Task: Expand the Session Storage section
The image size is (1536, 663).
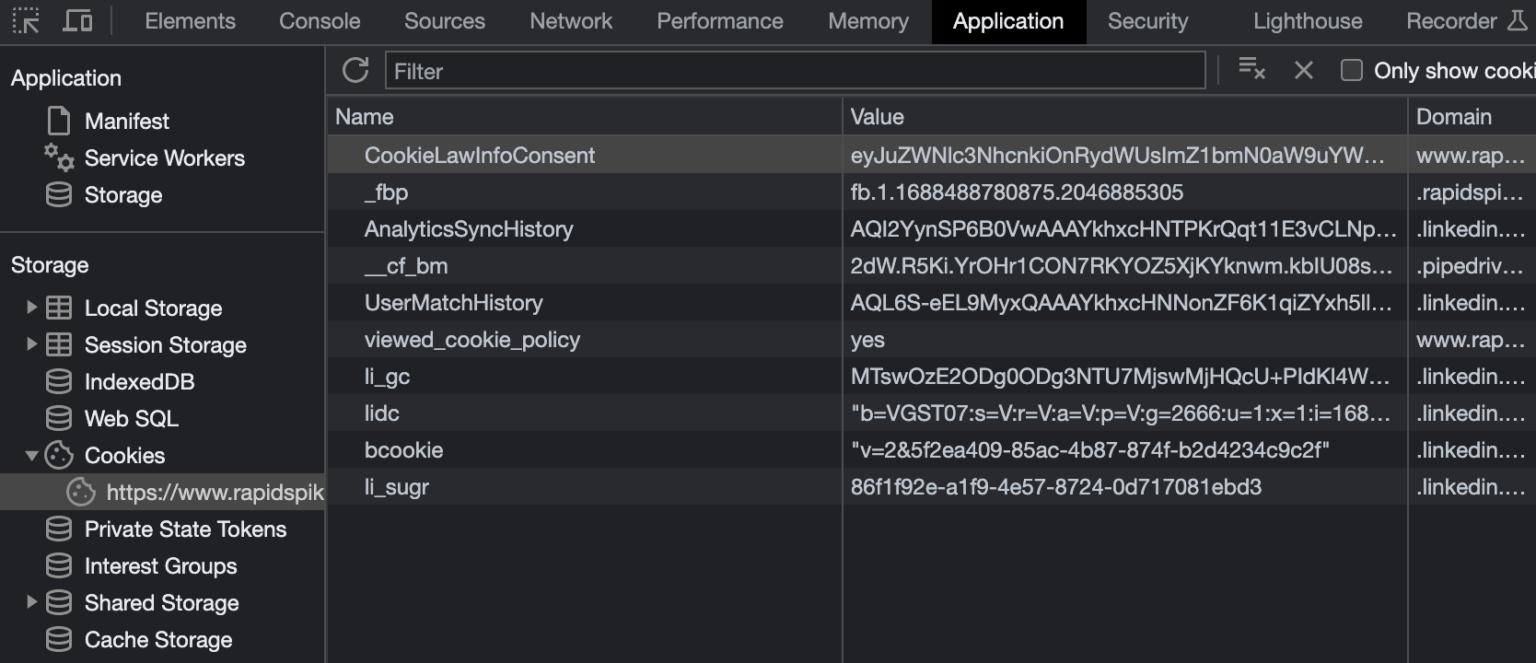Action: (29, 345)
